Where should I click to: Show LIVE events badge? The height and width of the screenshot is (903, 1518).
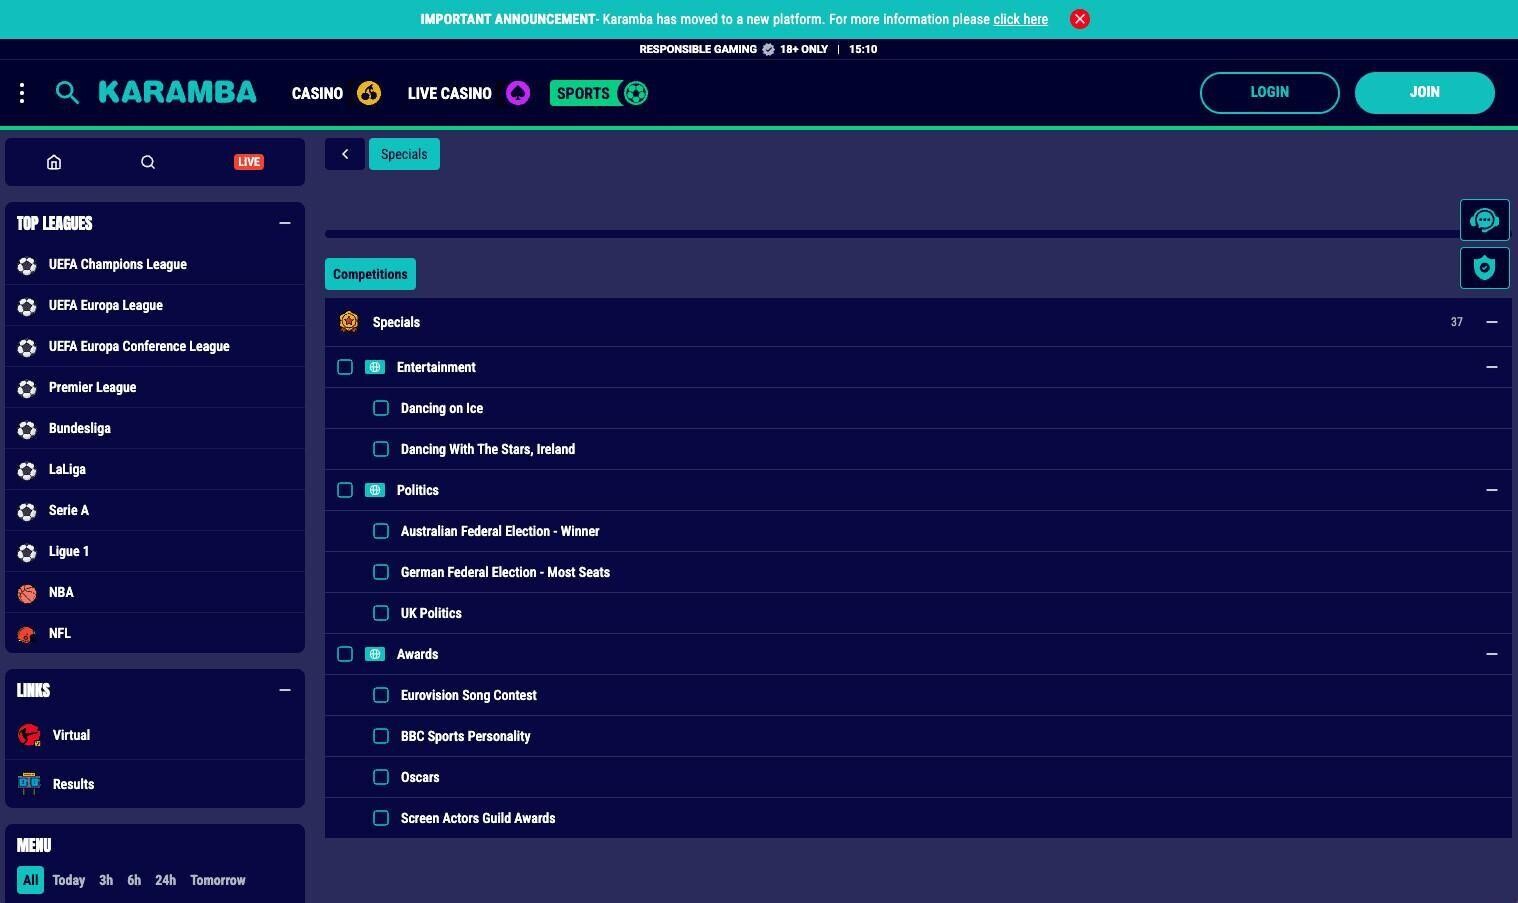point(248,162)
